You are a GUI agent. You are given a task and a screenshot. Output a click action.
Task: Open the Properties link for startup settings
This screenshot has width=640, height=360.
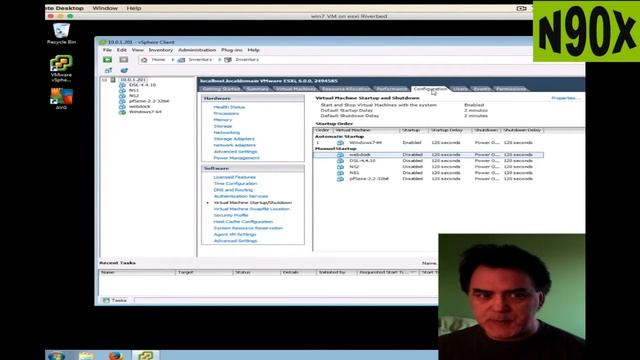coord(565,98)
